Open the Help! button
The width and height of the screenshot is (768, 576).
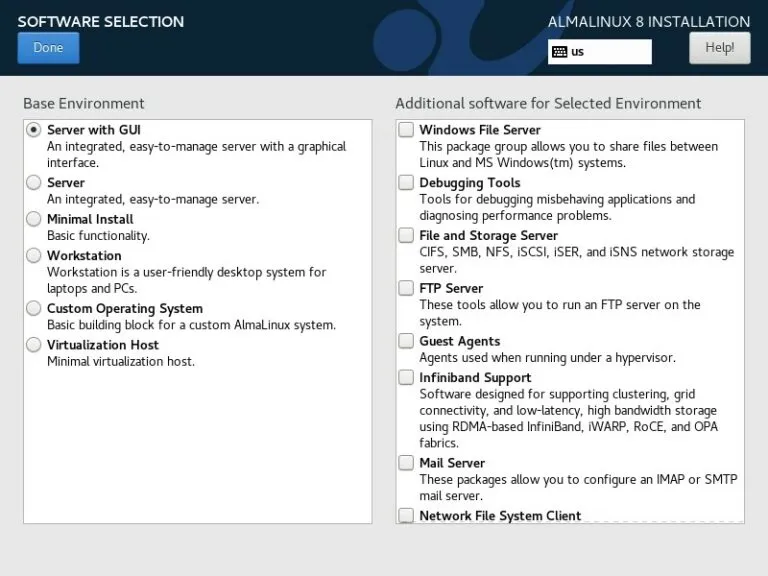coord(720,48)
